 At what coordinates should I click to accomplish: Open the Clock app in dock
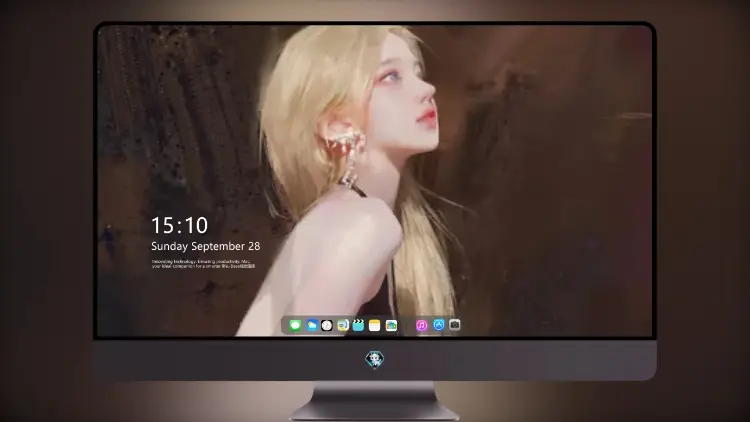click(x=327, y=325)
